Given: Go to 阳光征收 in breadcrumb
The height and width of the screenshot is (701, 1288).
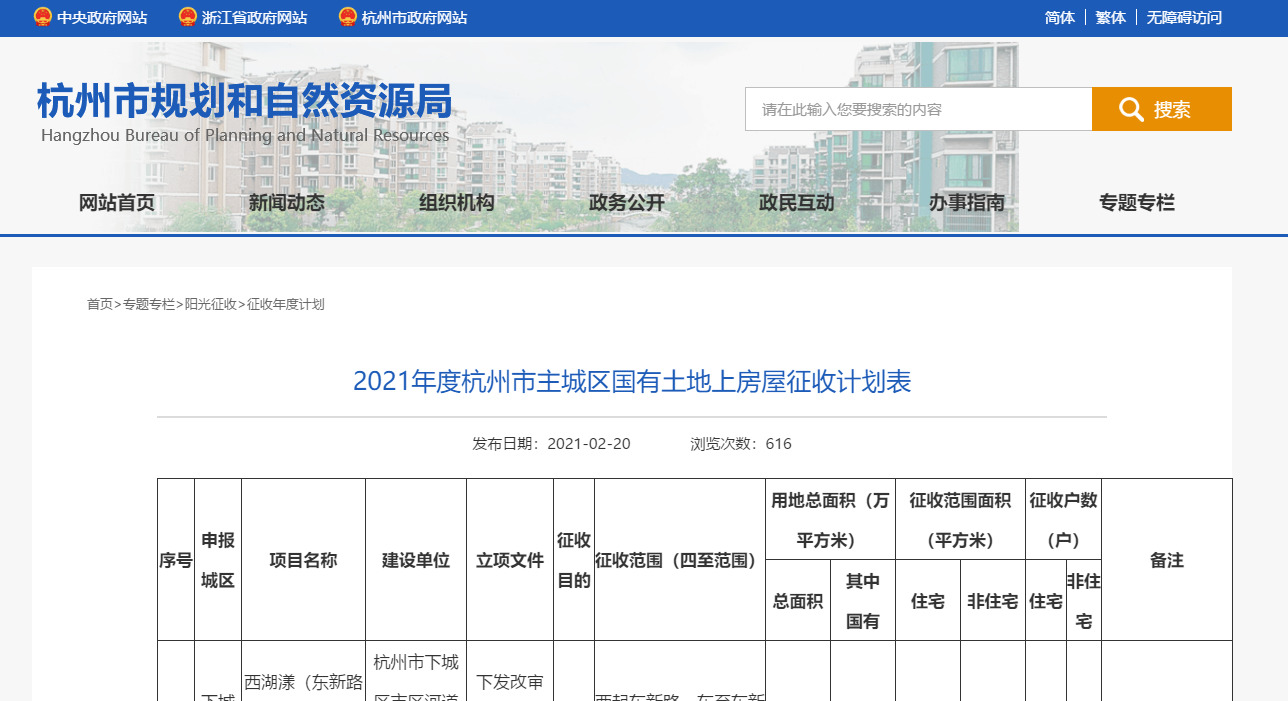Looking at the screenshot, I should click(211, 304).
